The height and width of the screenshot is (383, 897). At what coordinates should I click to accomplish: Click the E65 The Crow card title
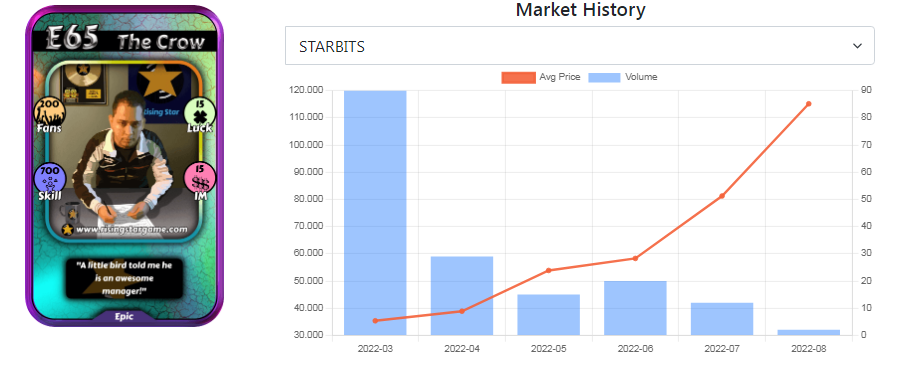(x=125, y=39)
